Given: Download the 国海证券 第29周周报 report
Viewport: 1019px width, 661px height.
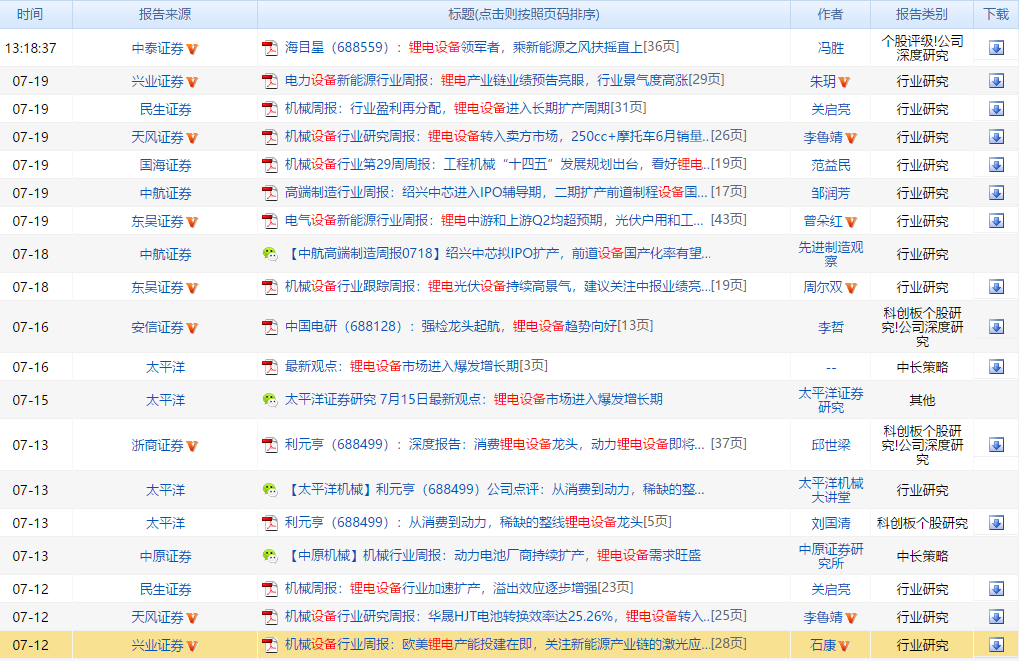Looking at the screenshot, I should (996, 164).
